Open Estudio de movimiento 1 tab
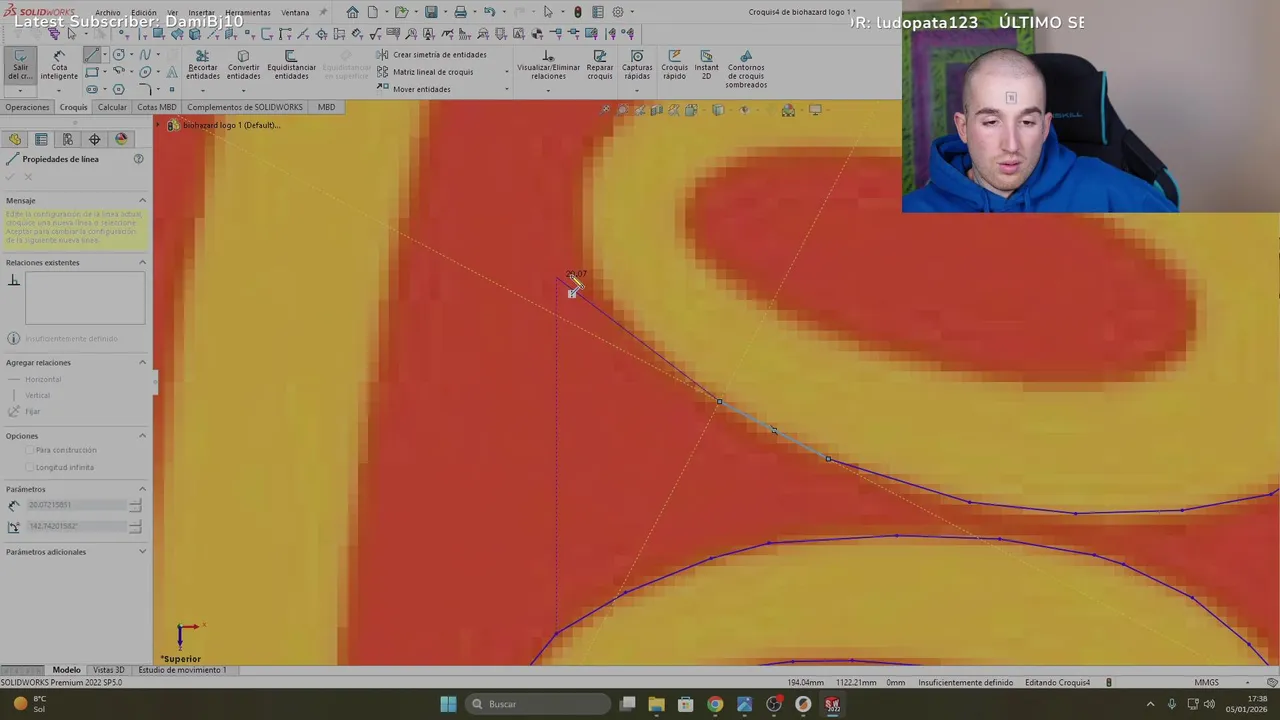Viewport: 1280px width, 720px height. pyautogui.click(x=183, y=670)
